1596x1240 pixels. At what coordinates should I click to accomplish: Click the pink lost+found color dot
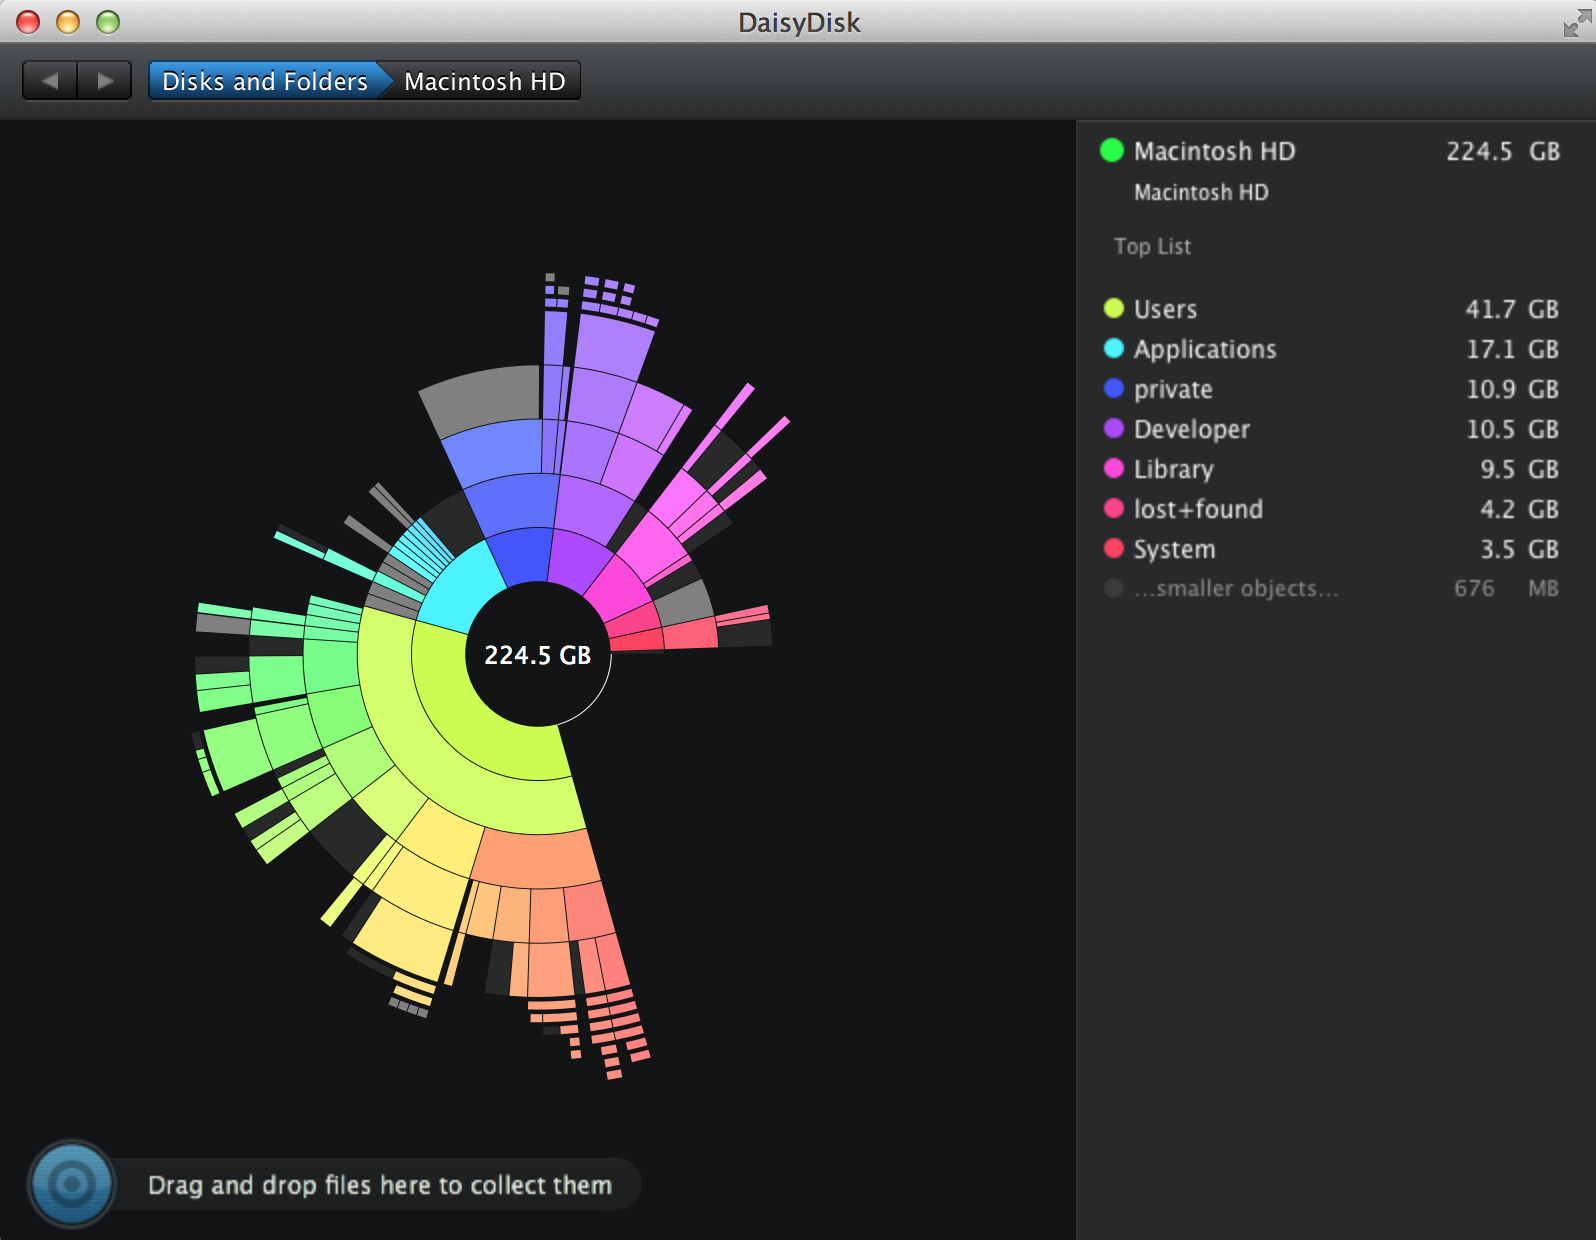[1114, 508]
